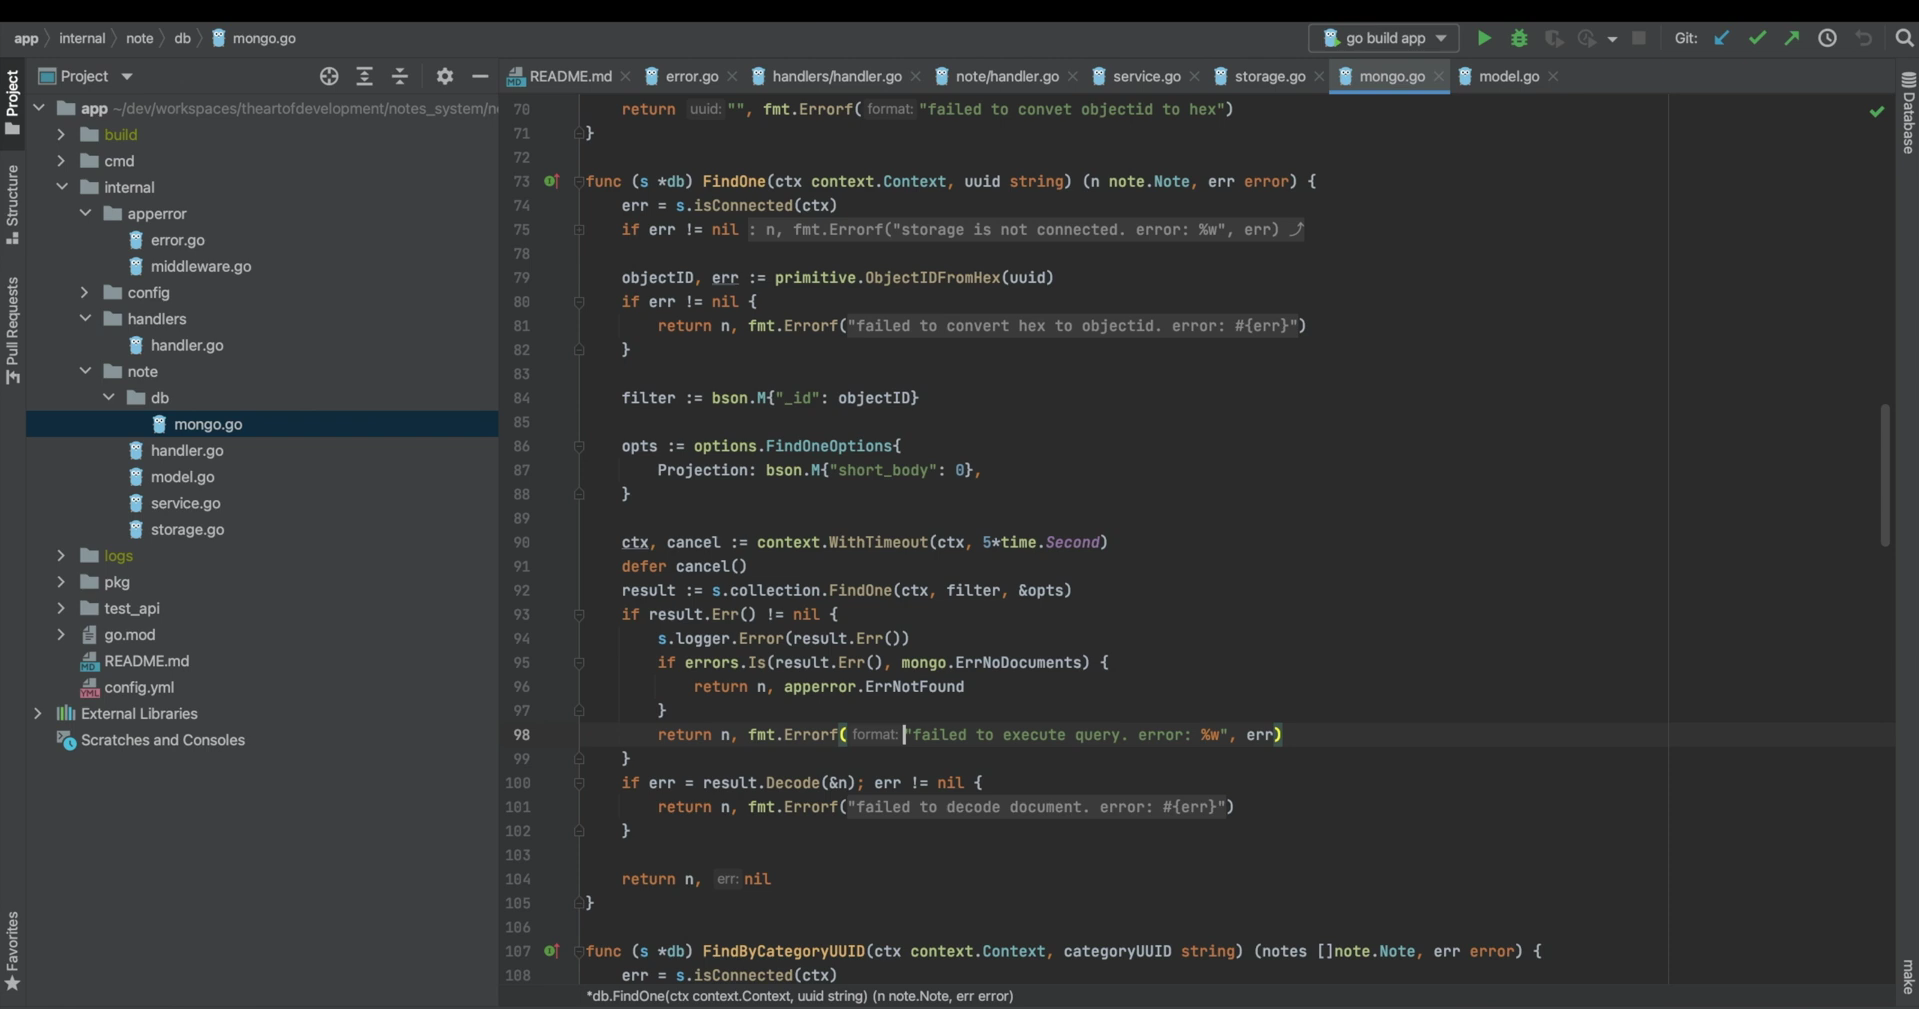Expand all in Project panel
Screen dimensions: 1919x1009
[x=364, y=76]
